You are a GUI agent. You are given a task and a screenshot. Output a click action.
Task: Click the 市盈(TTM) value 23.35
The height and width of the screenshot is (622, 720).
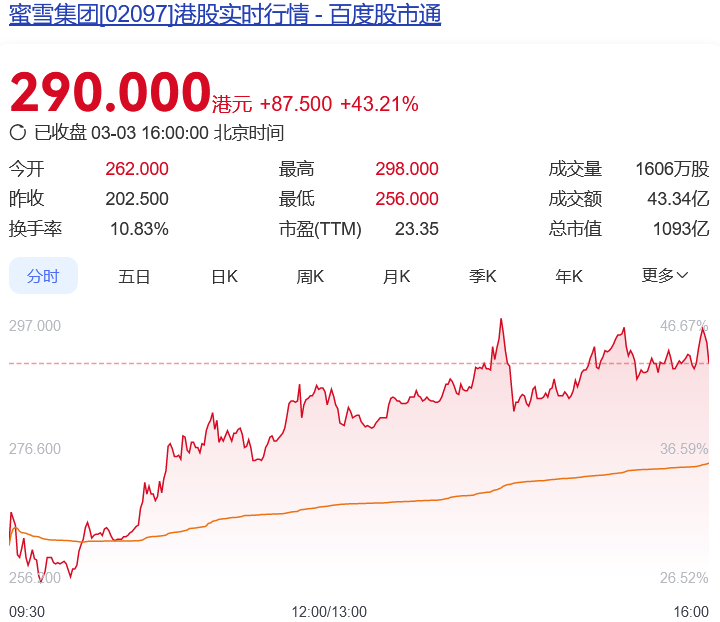tap(416, 229)
